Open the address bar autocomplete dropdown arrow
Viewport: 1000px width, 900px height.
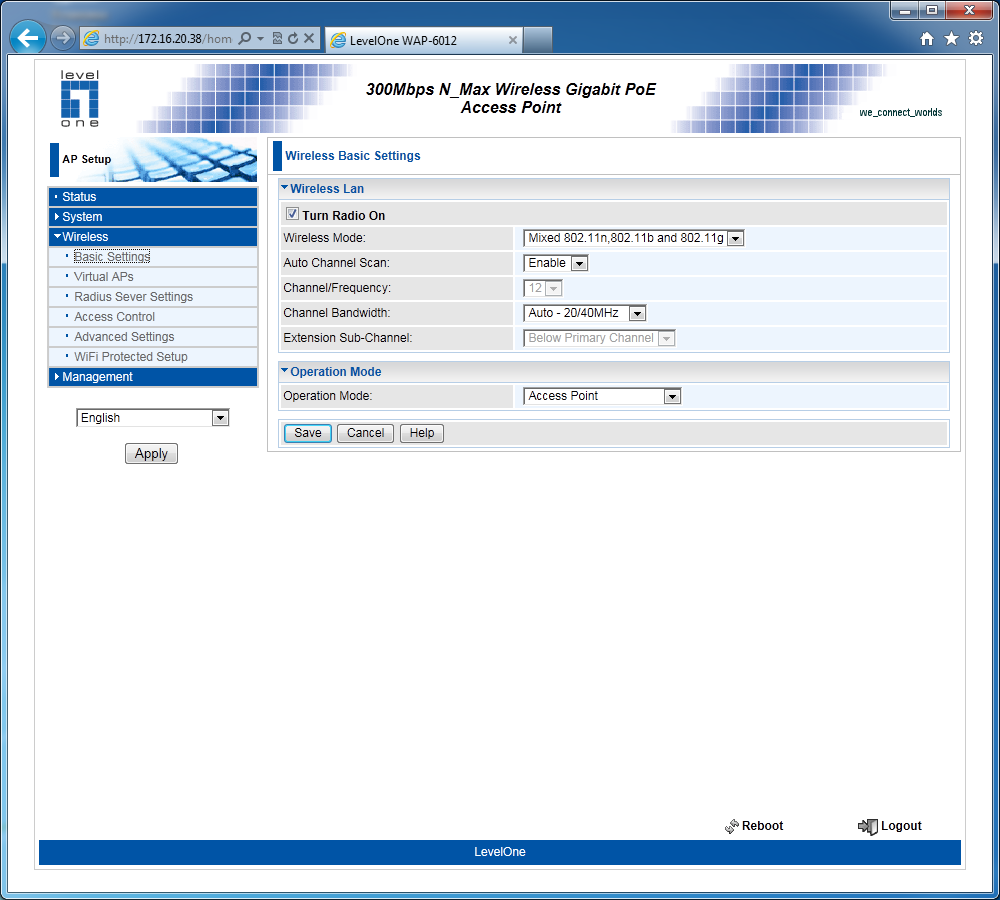[260, 39]
